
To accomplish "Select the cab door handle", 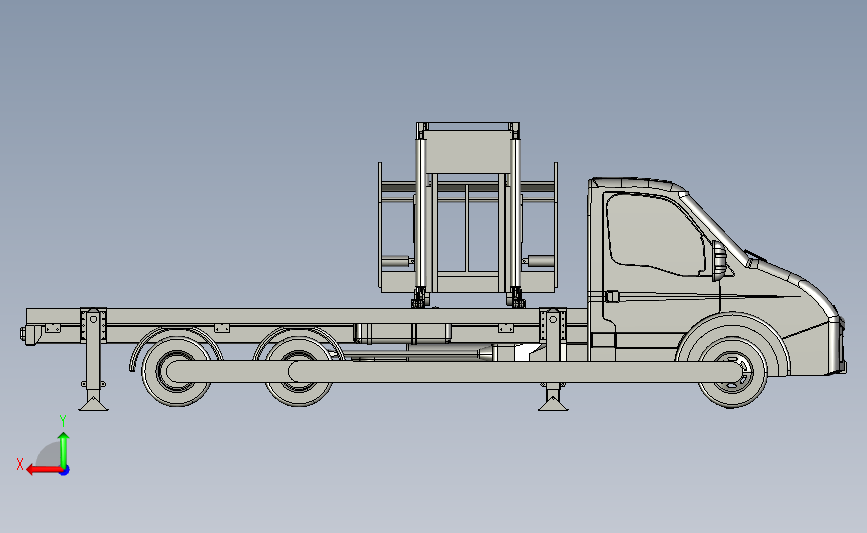I will [x=611, y=296].
